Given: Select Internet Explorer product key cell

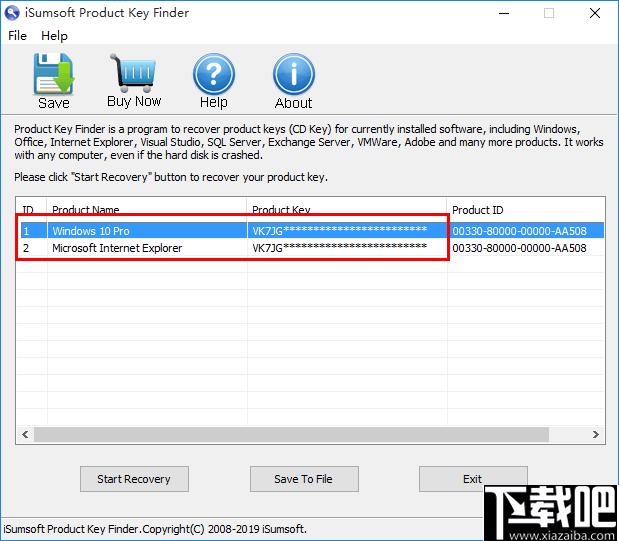Looking at the screenshot, I should 347,248.
